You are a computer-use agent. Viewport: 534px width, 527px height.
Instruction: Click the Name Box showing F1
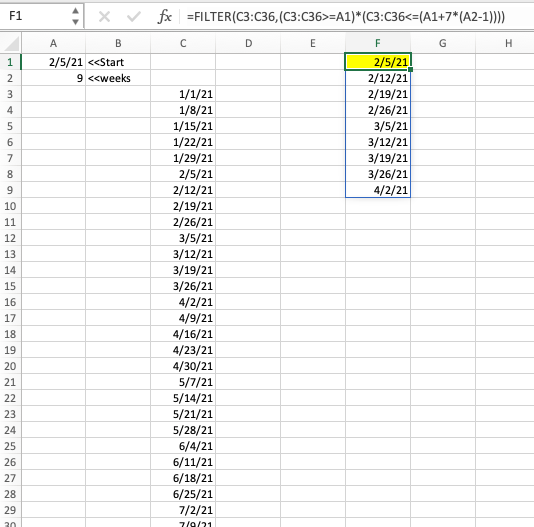coord(42,16)
